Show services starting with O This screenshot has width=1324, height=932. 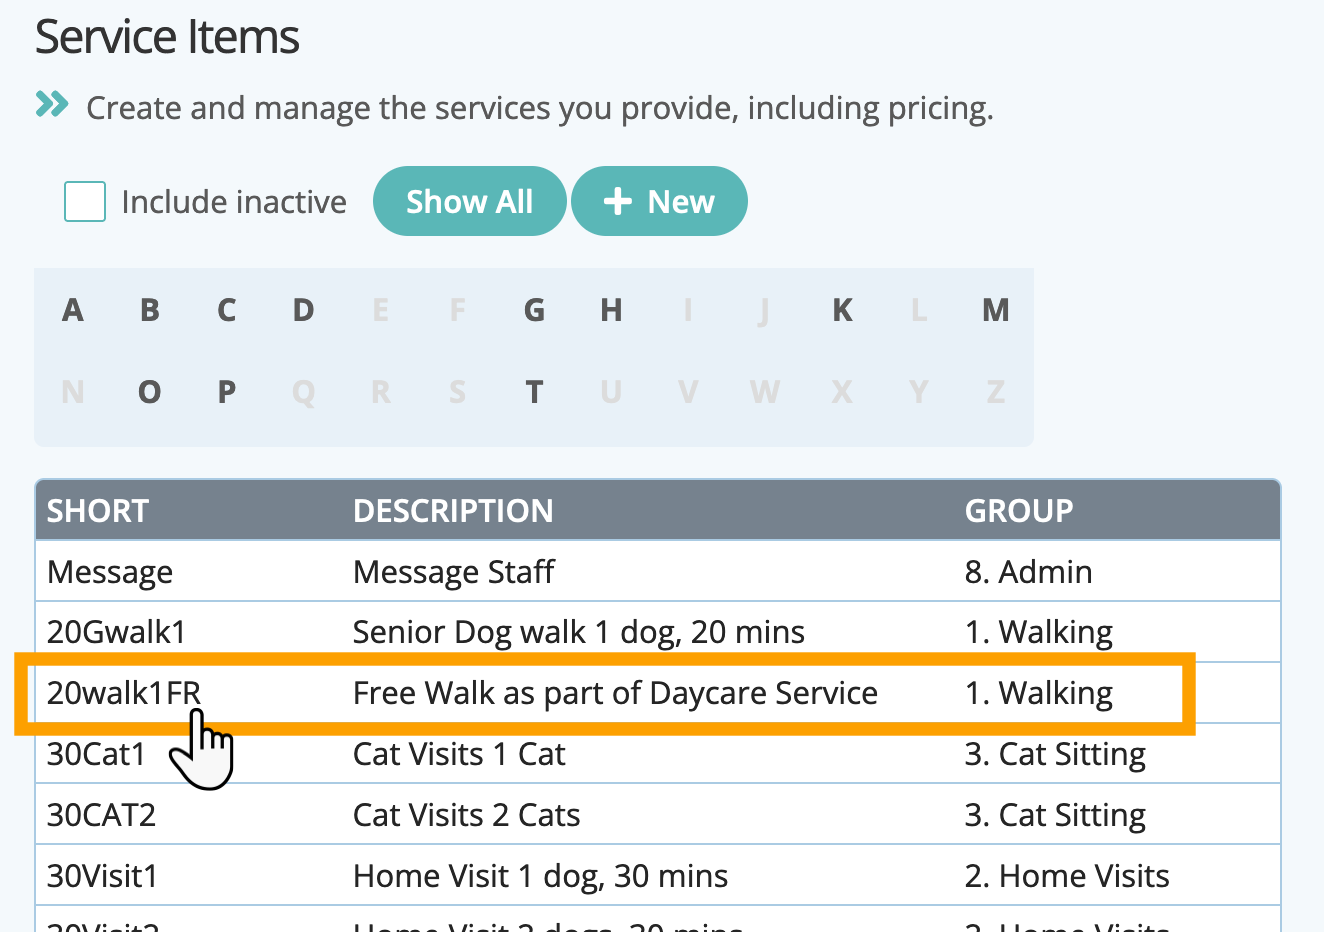tap(150, 392)
